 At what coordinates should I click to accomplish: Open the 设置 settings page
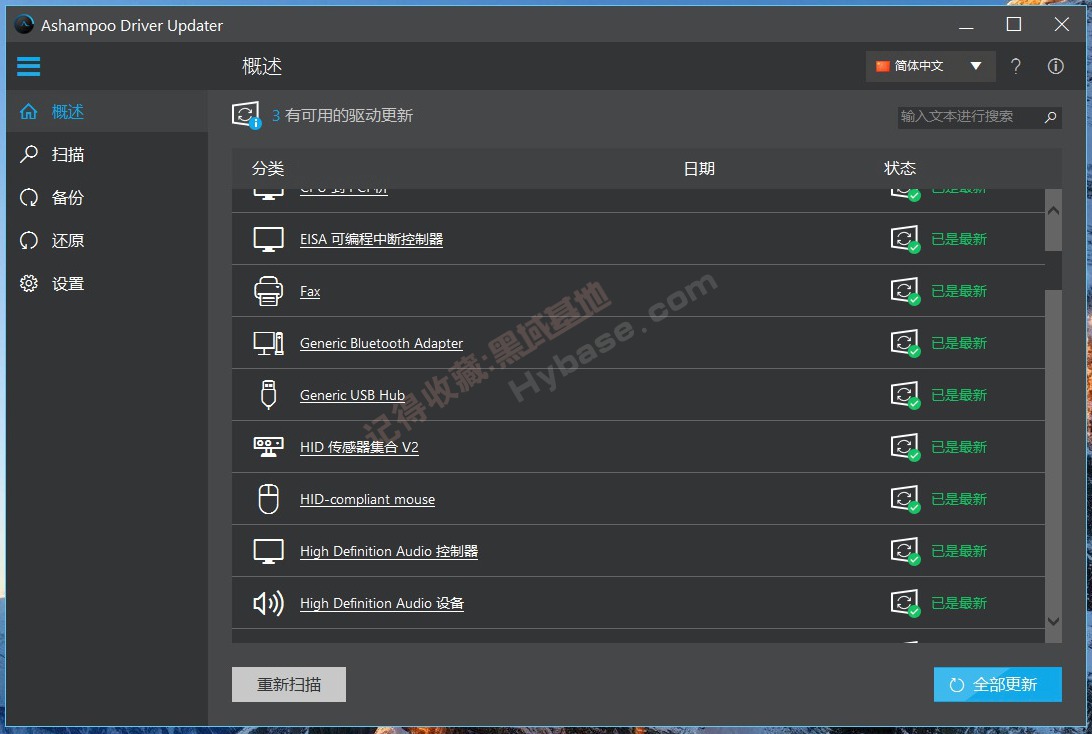click(107, 284)
